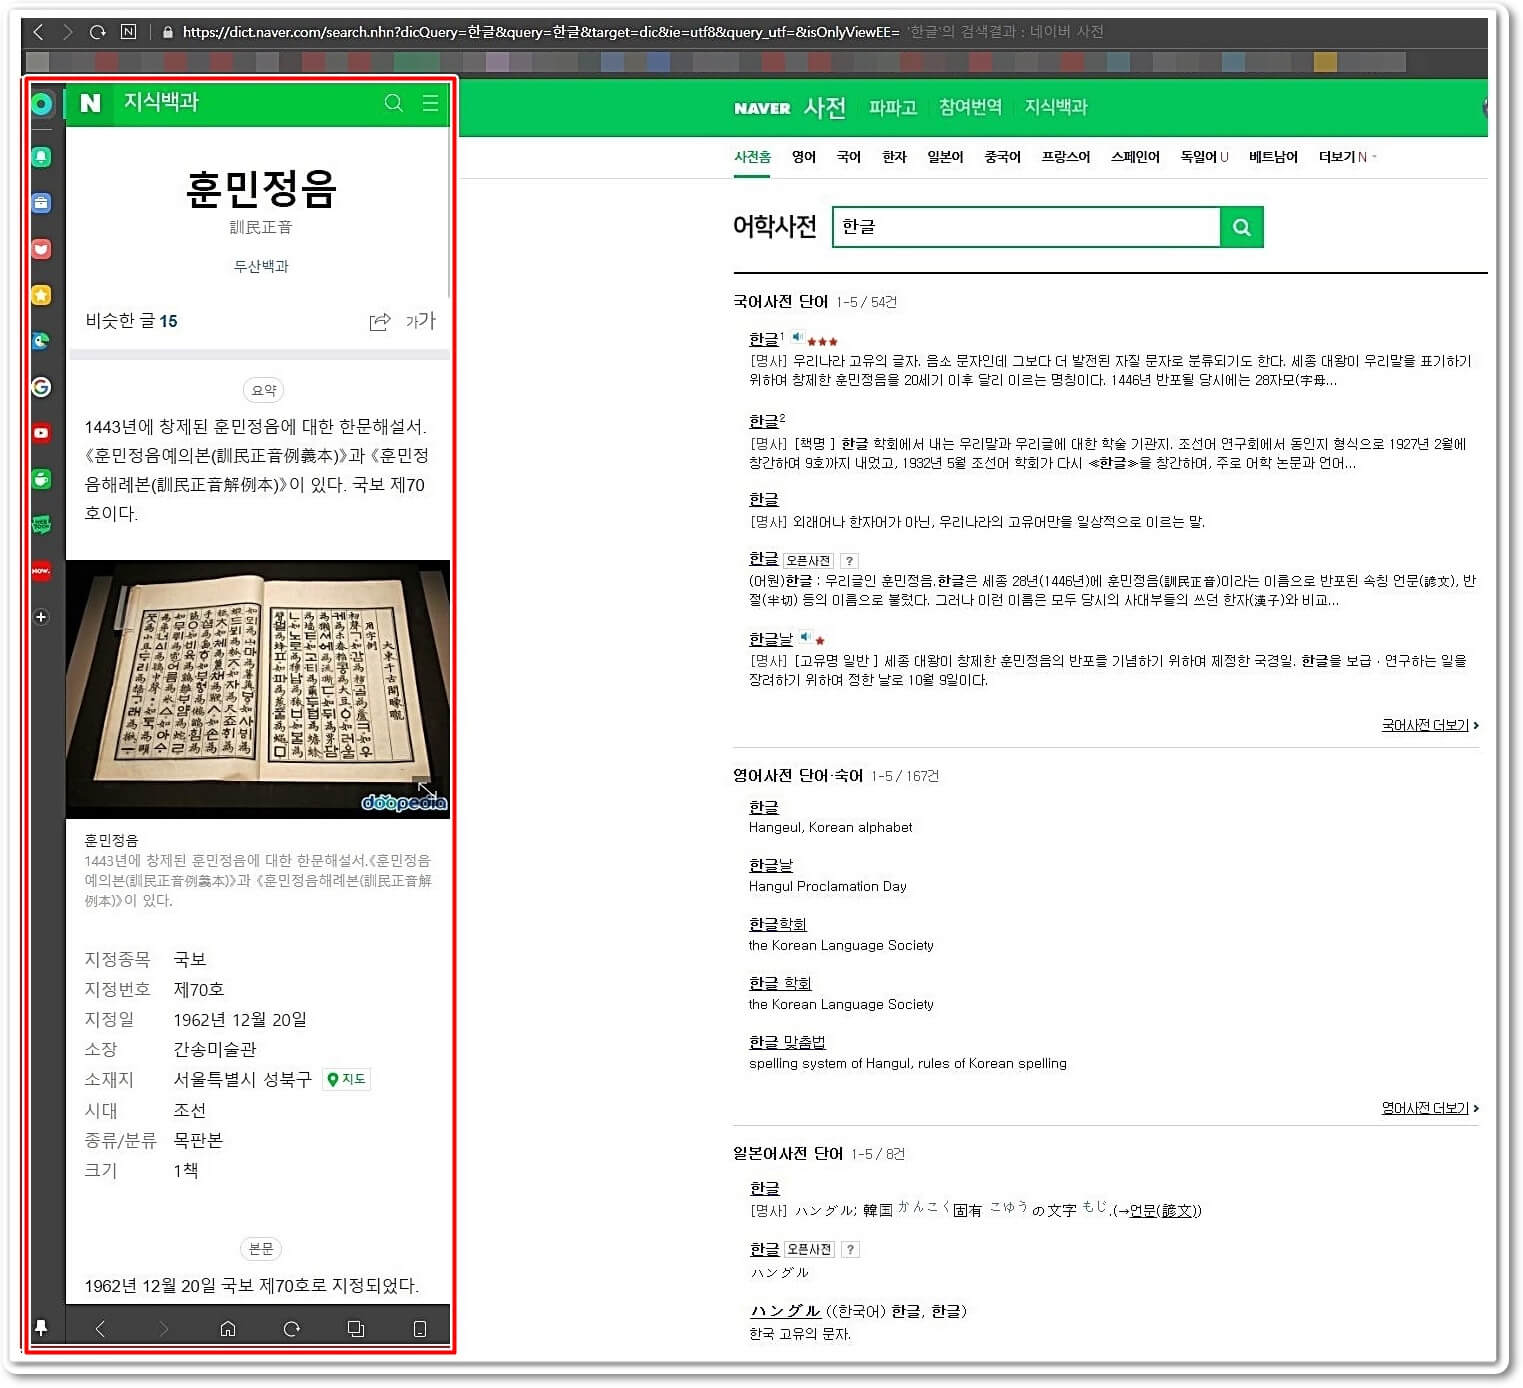Open Japanese ハングル entry link
Screen dimensions: 1523x1388
click(785, 1311)
